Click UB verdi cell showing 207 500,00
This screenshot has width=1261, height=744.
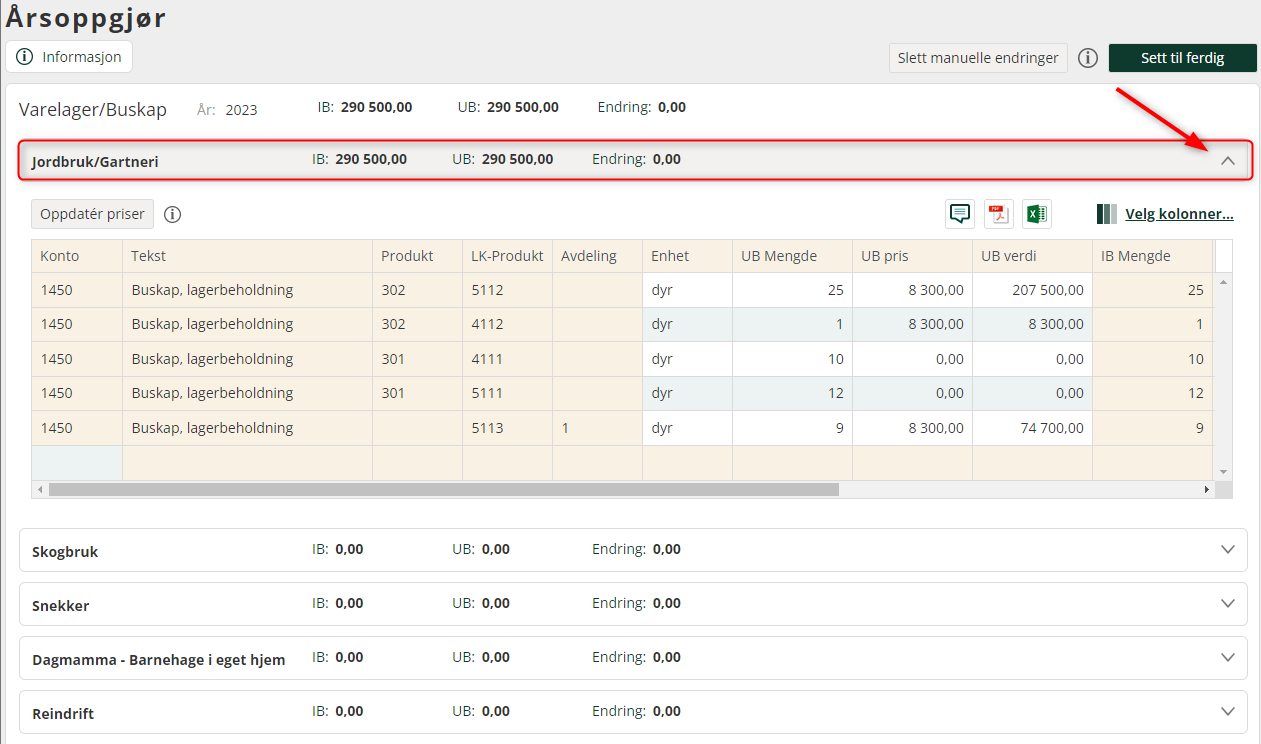pos(1032,290)
